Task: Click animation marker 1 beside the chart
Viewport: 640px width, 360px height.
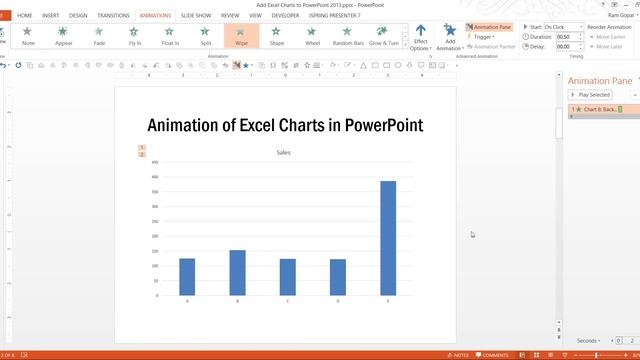Action: pos(142,147)
